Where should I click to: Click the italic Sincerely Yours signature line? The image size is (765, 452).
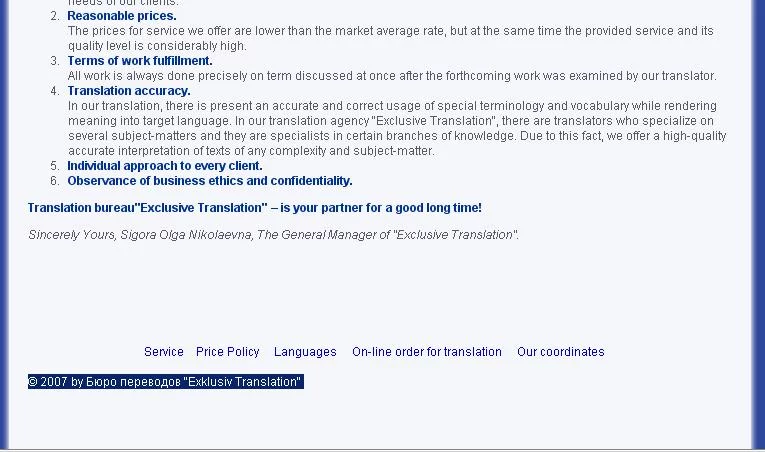[x=273, y=235]
